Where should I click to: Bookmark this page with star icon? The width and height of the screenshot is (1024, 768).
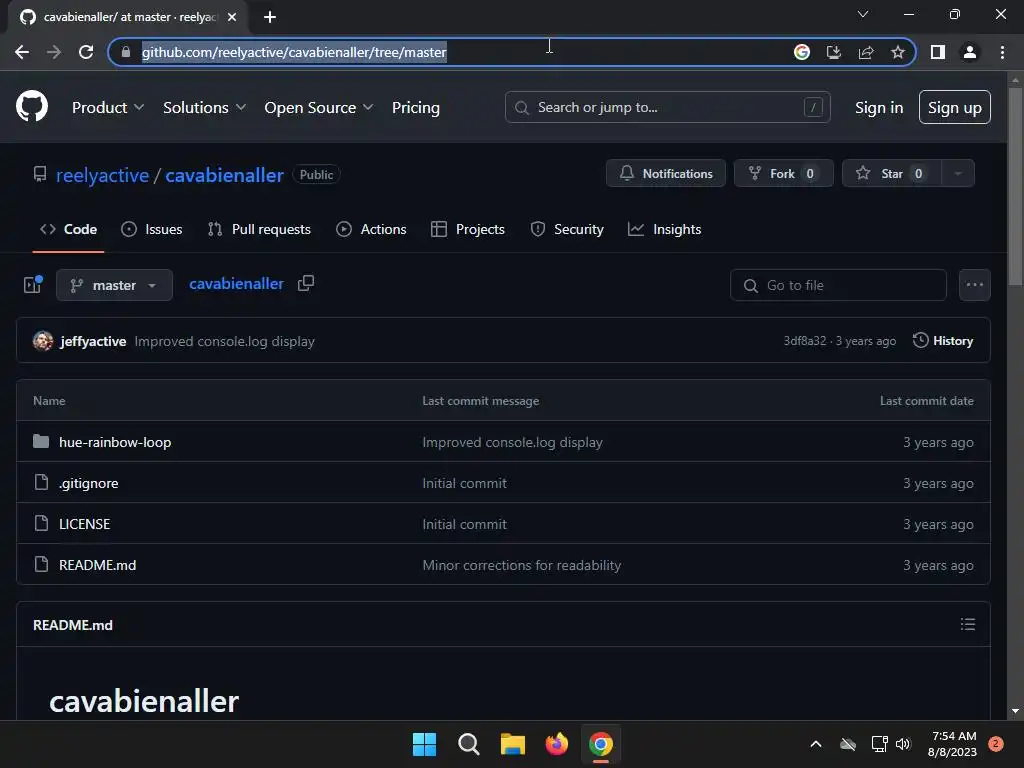click(x=898, y=52)
